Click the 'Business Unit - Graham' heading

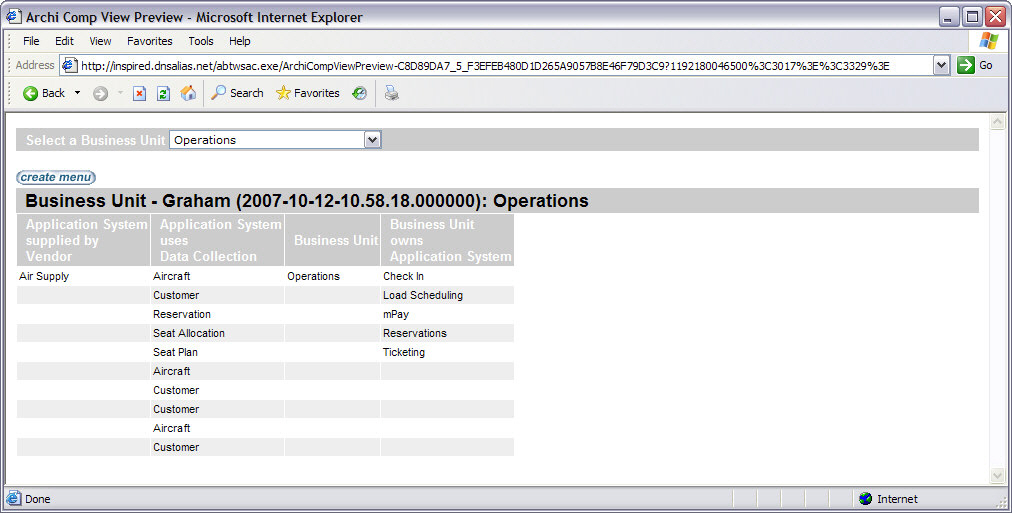[307, 201]
